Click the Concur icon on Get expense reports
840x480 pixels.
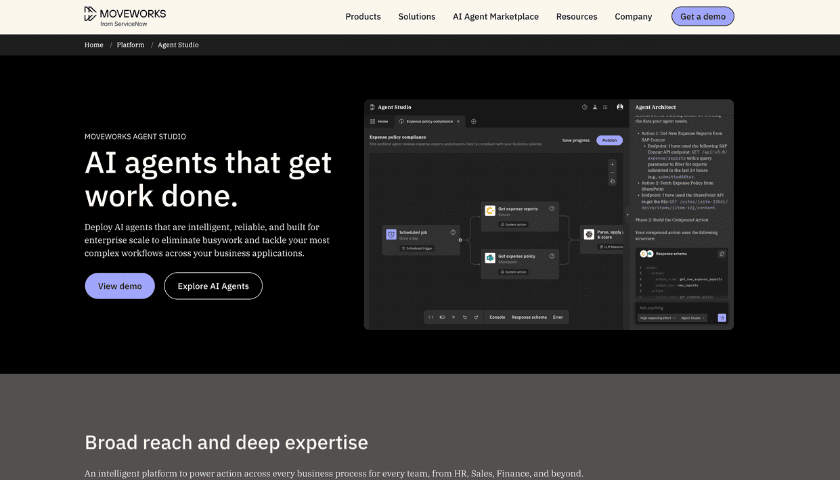tap(490, 211)
